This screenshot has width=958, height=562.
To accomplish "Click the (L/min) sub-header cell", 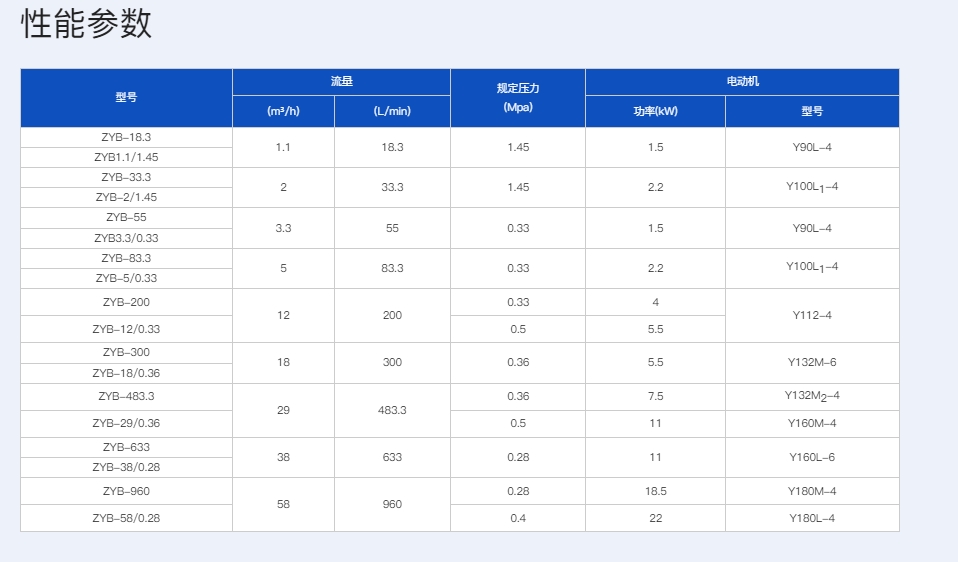I will tap(392, 111).
